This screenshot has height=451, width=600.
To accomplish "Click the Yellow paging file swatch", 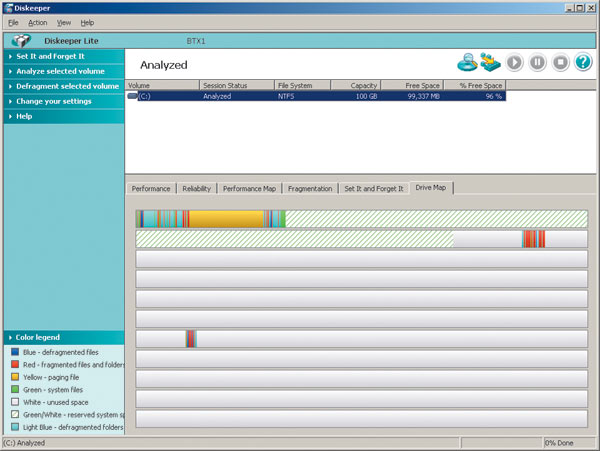I will pos(15,377).
